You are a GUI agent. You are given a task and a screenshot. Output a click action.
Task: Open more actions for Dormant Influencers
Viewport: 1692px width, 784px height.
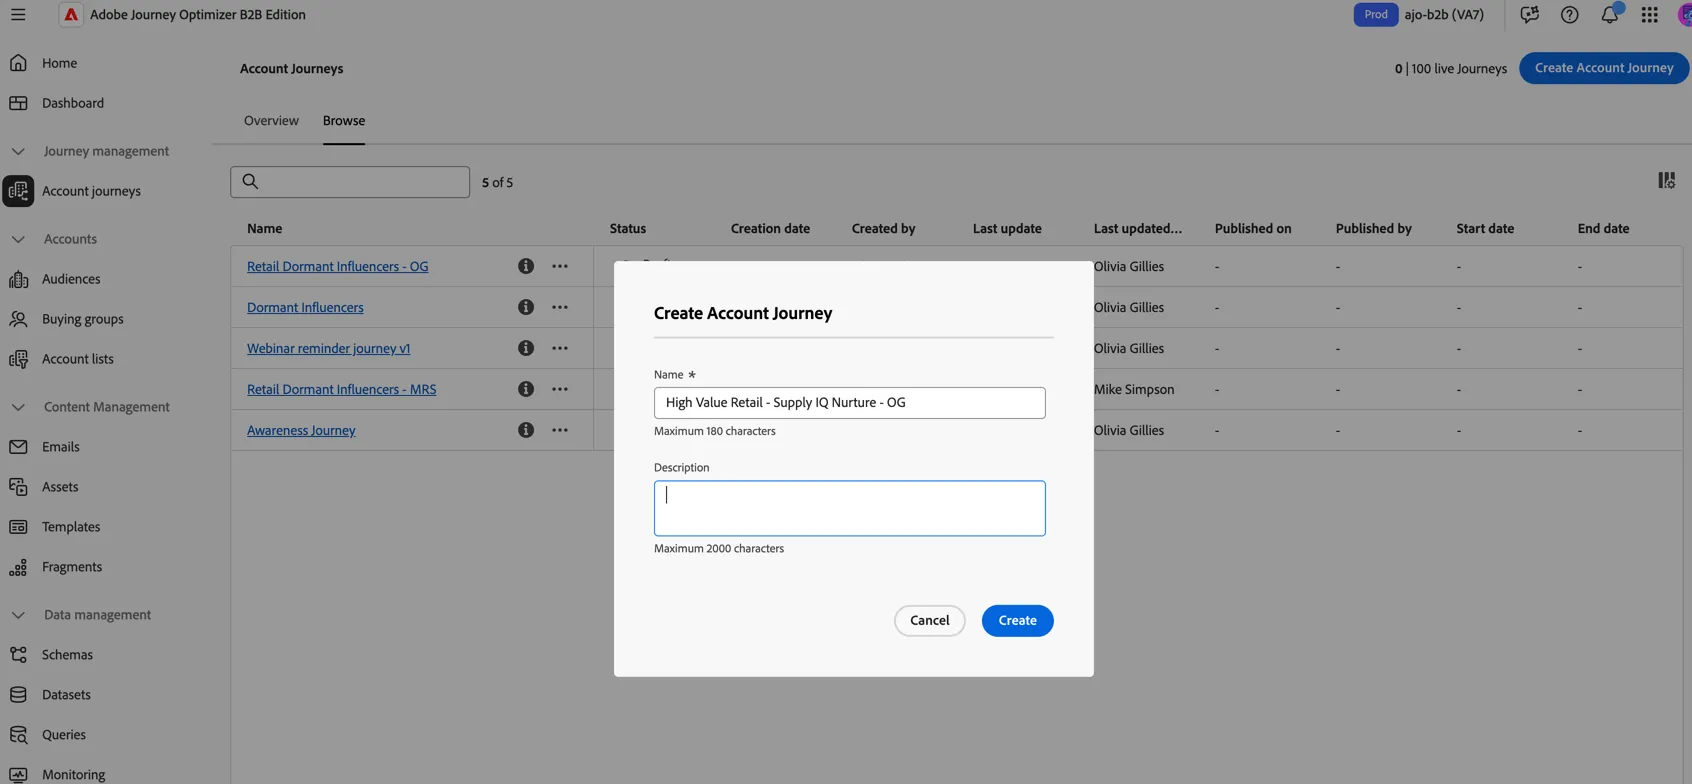560,307
